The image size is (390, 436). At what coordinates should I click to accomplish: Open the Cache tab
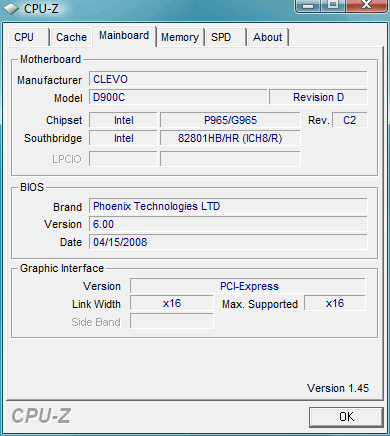tap(71, 37)
